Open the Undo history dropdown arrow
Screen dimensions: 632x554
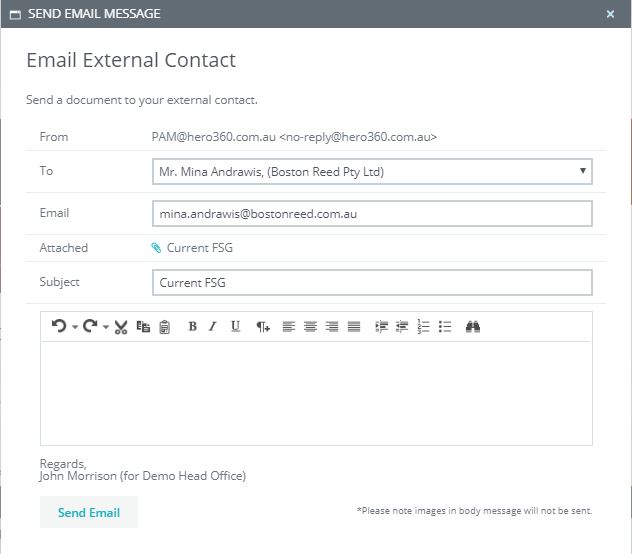coord(75,327)
